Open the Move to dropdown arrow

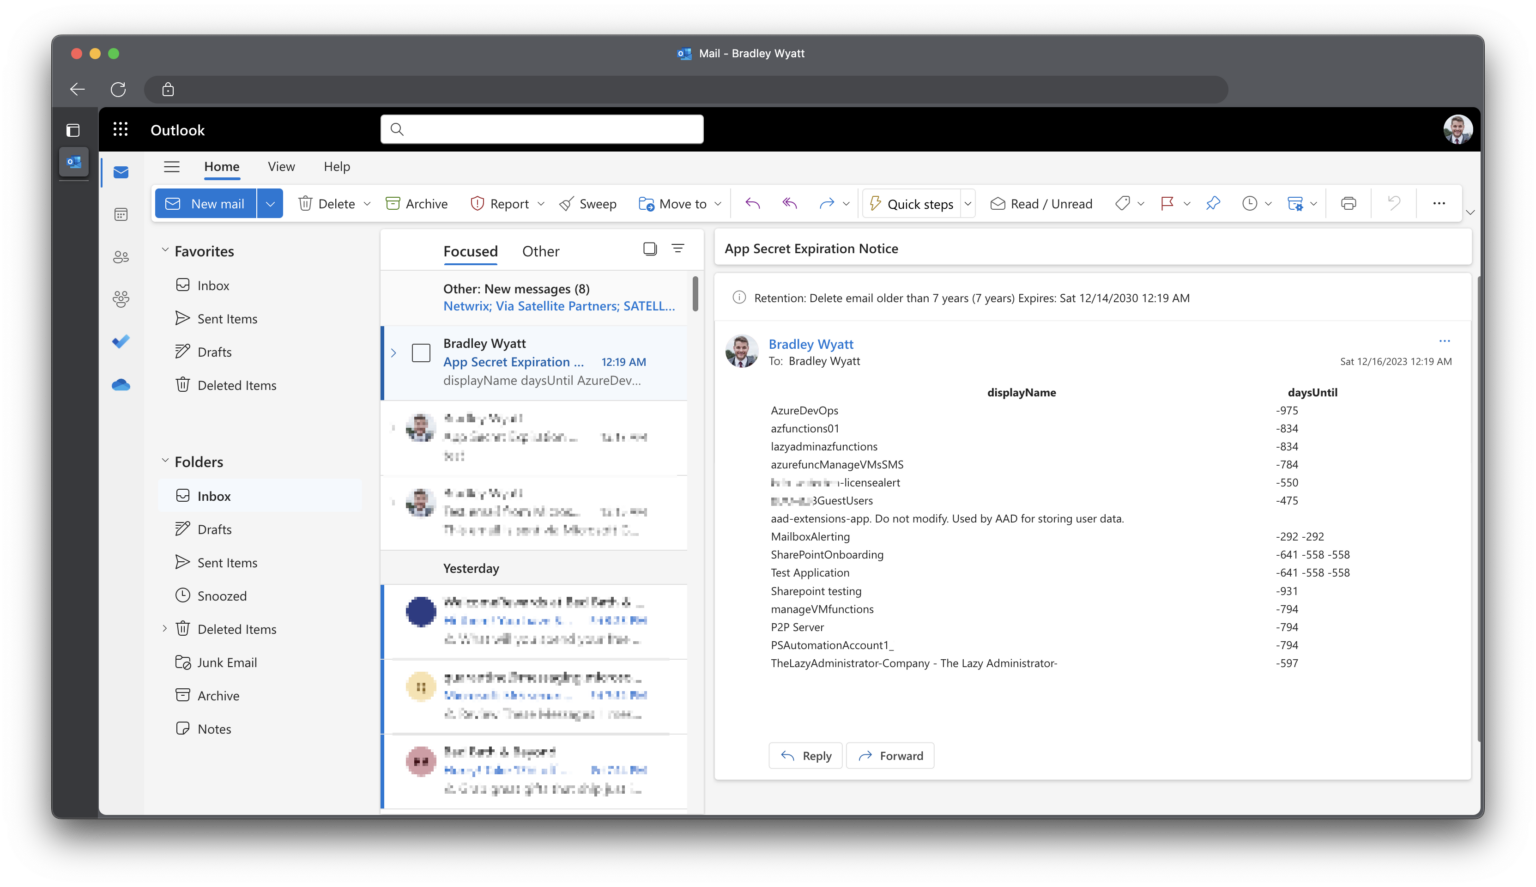[x=718, y=204]
